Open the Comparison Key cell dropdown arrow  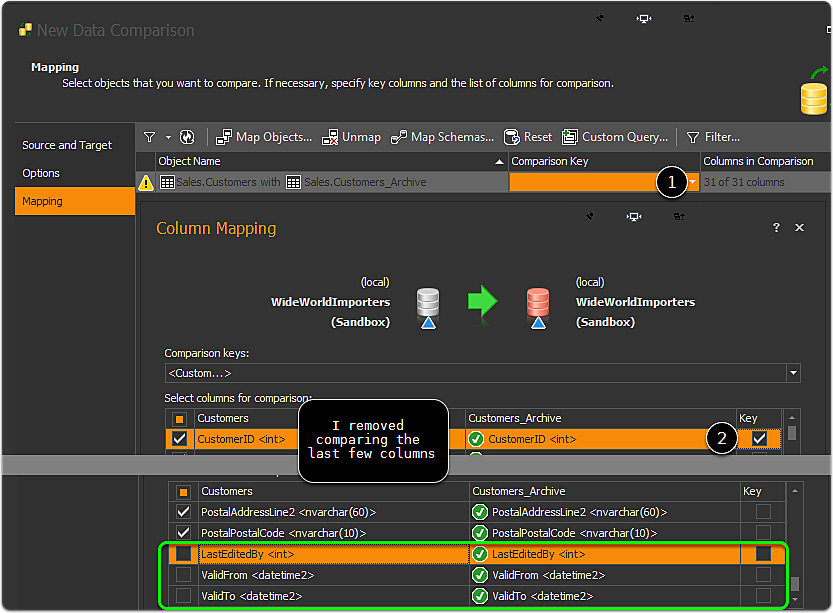click(x=693, y=182)
